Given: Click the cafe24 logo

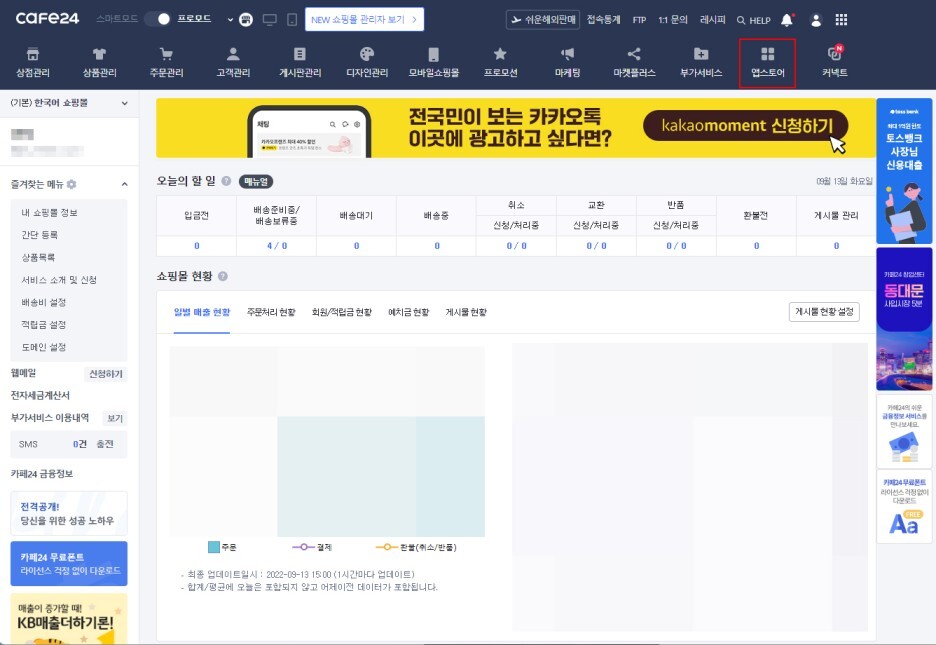Looking at the screenshot, I should click(47, 18).
